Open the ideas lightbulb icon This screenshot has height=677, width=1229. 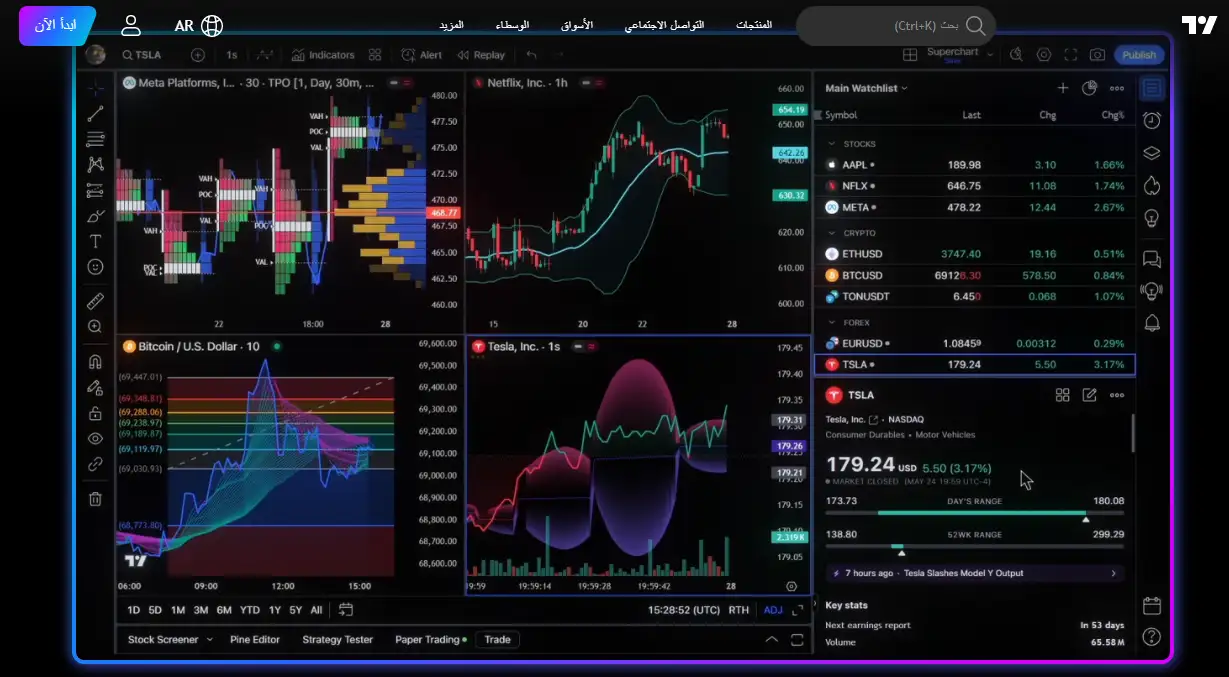tap(1152, 217)
